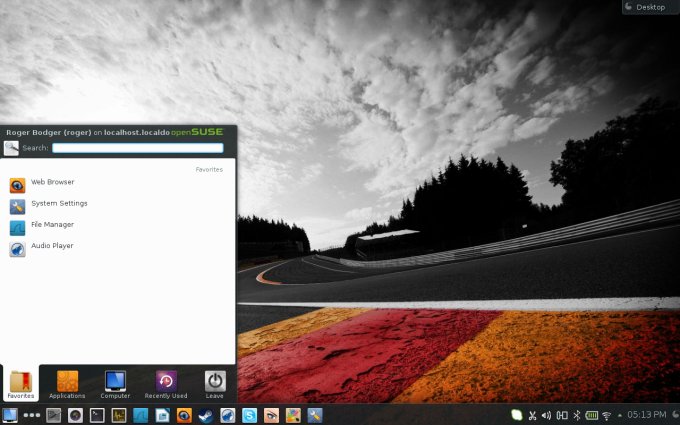This screenshot has width=680, height=425.
Task: Open the Recently Used tab
Action: (x=165, y=383)
